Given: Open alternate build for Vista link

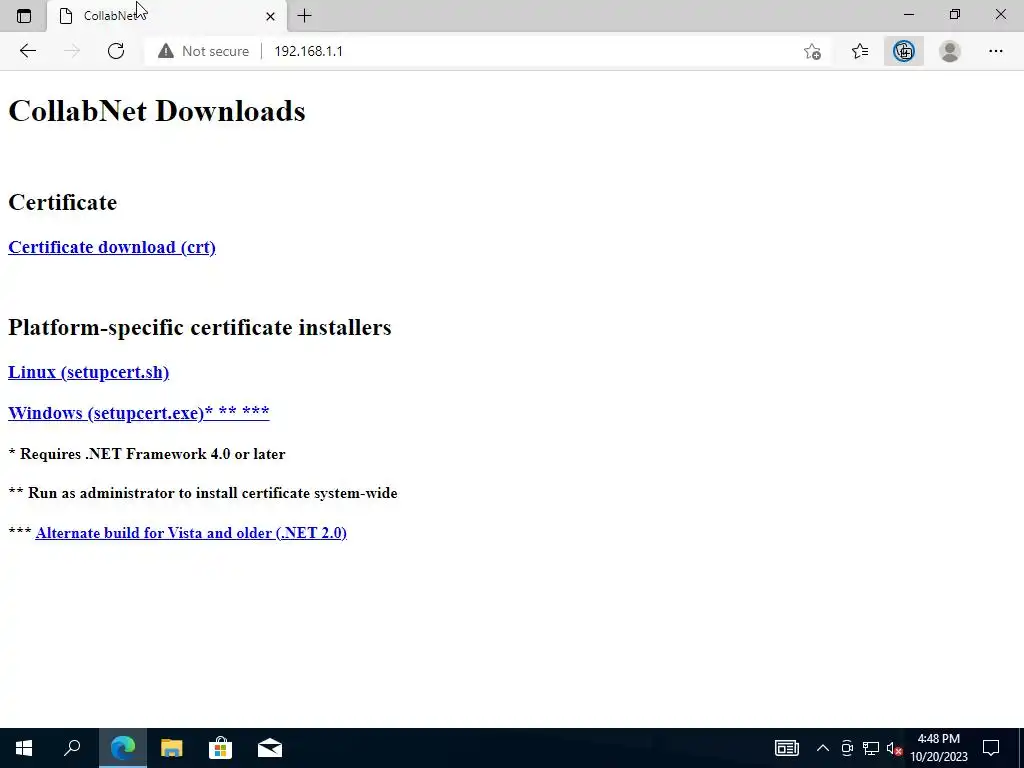Looking at the screenshot, I should tap(191, 533).
